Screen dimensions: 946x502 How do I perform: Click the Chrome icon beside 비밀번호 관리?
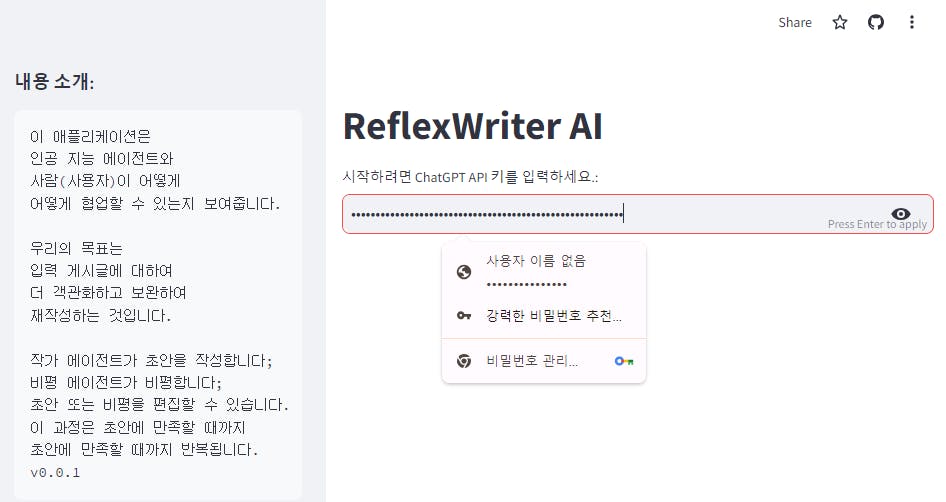[464, 361]
